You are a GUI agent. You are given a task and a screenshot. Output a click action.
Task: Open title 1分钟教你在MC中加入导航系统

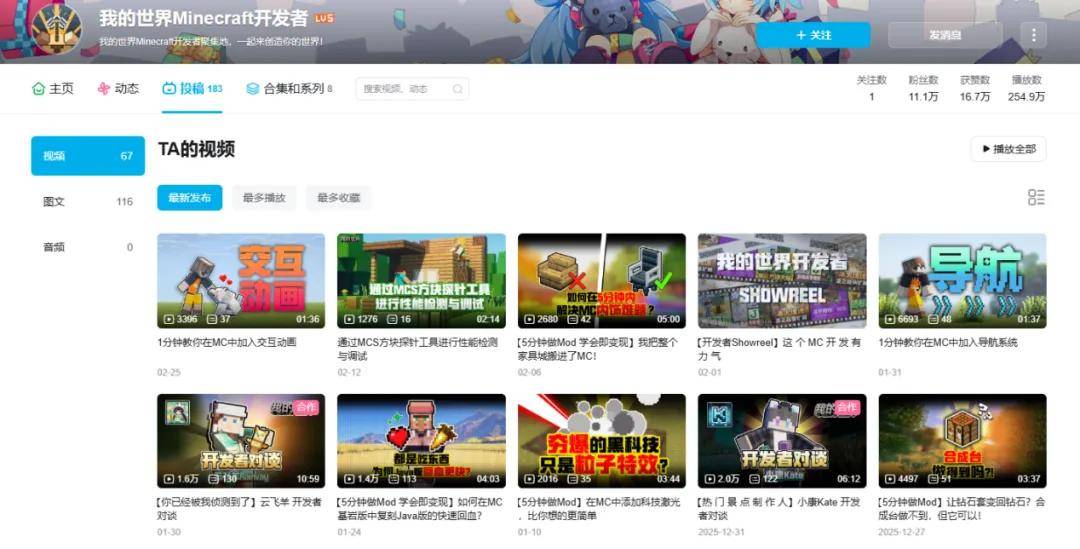tap(948, 342)
